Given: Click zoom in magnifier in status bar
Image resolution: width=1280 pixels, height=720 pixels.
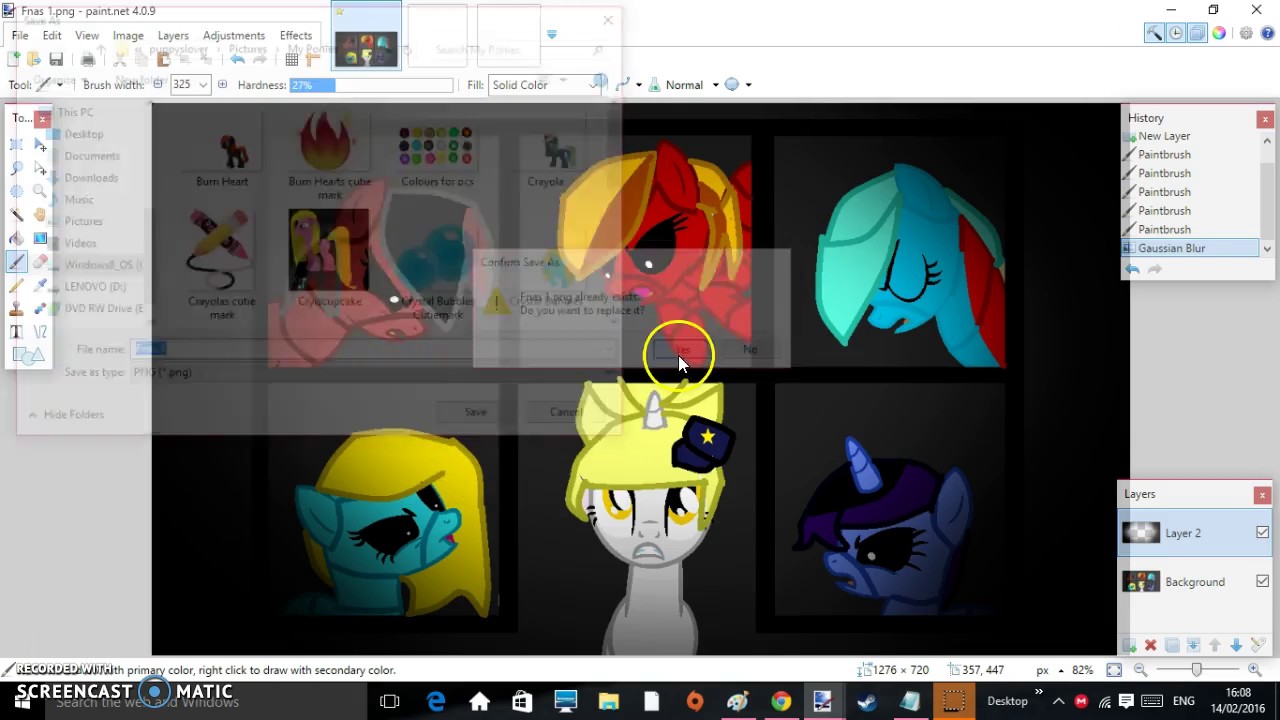Looking at the screenshot, I should click(x=1255, y=670).
